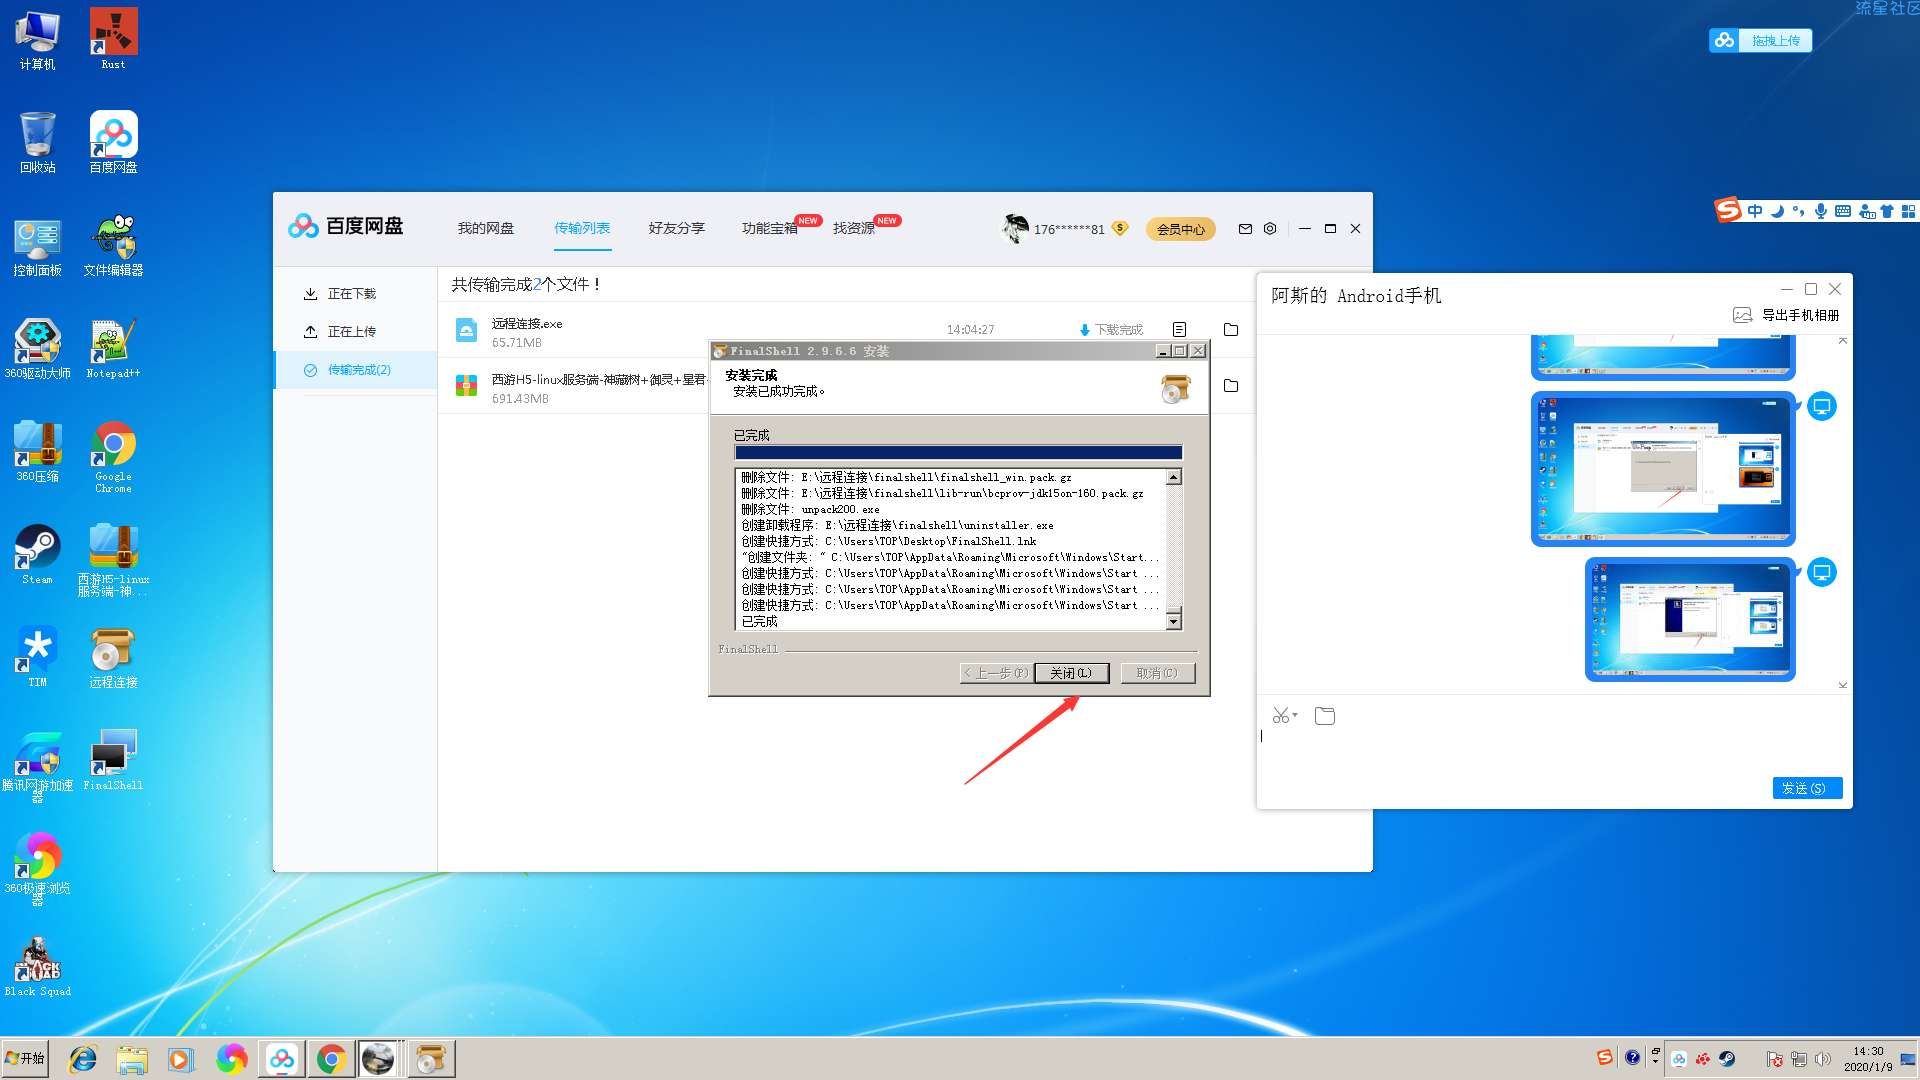Open the Notepad++ desktop shortcut
This screenshot has height=1080, width=1920.
(x=113, y=349)
